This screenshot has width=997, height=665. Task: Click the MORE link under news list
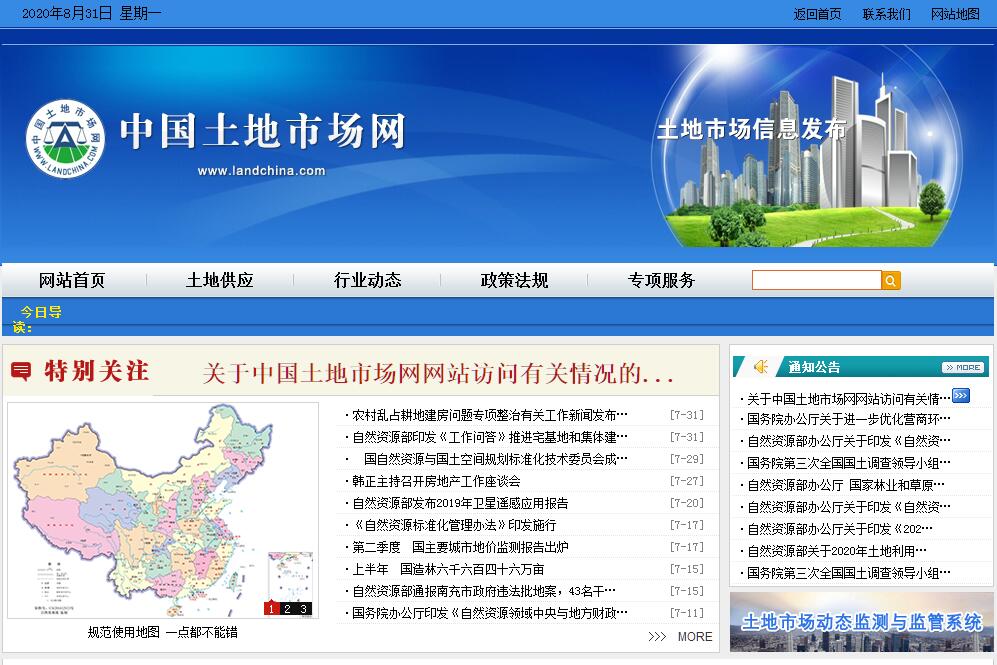[694, 637]
